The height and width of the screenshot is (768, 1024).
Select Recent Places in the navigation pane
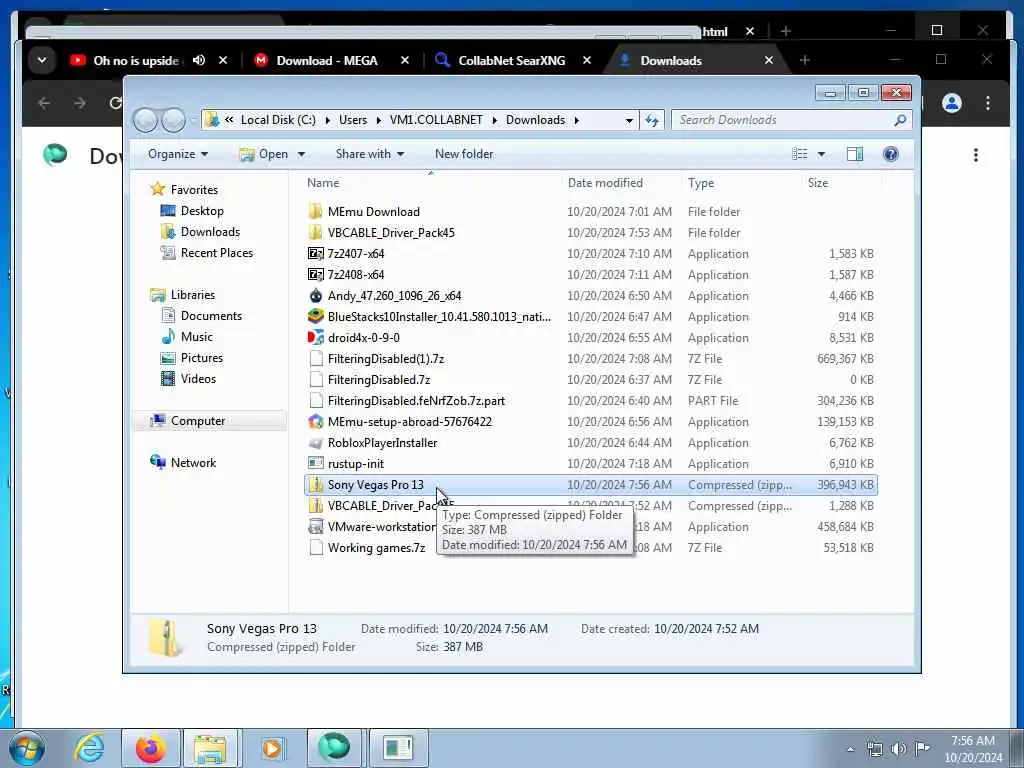point(216,253)
